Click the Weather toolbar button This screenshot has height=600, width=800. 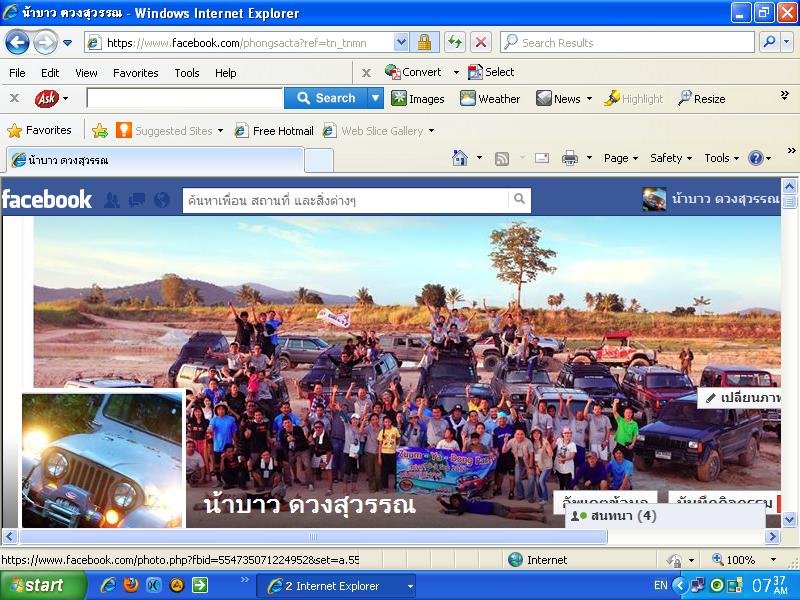[x=490, y=99]
